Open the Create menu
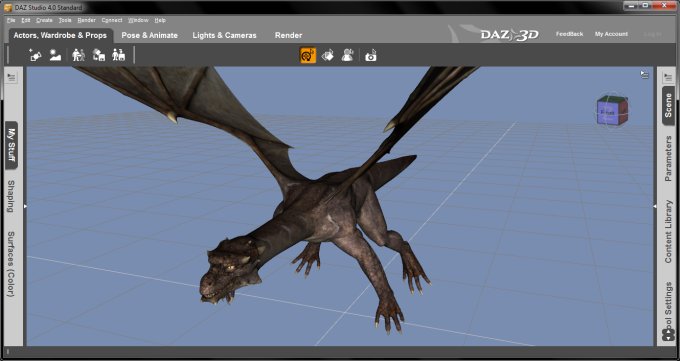 tap(44, 20)
